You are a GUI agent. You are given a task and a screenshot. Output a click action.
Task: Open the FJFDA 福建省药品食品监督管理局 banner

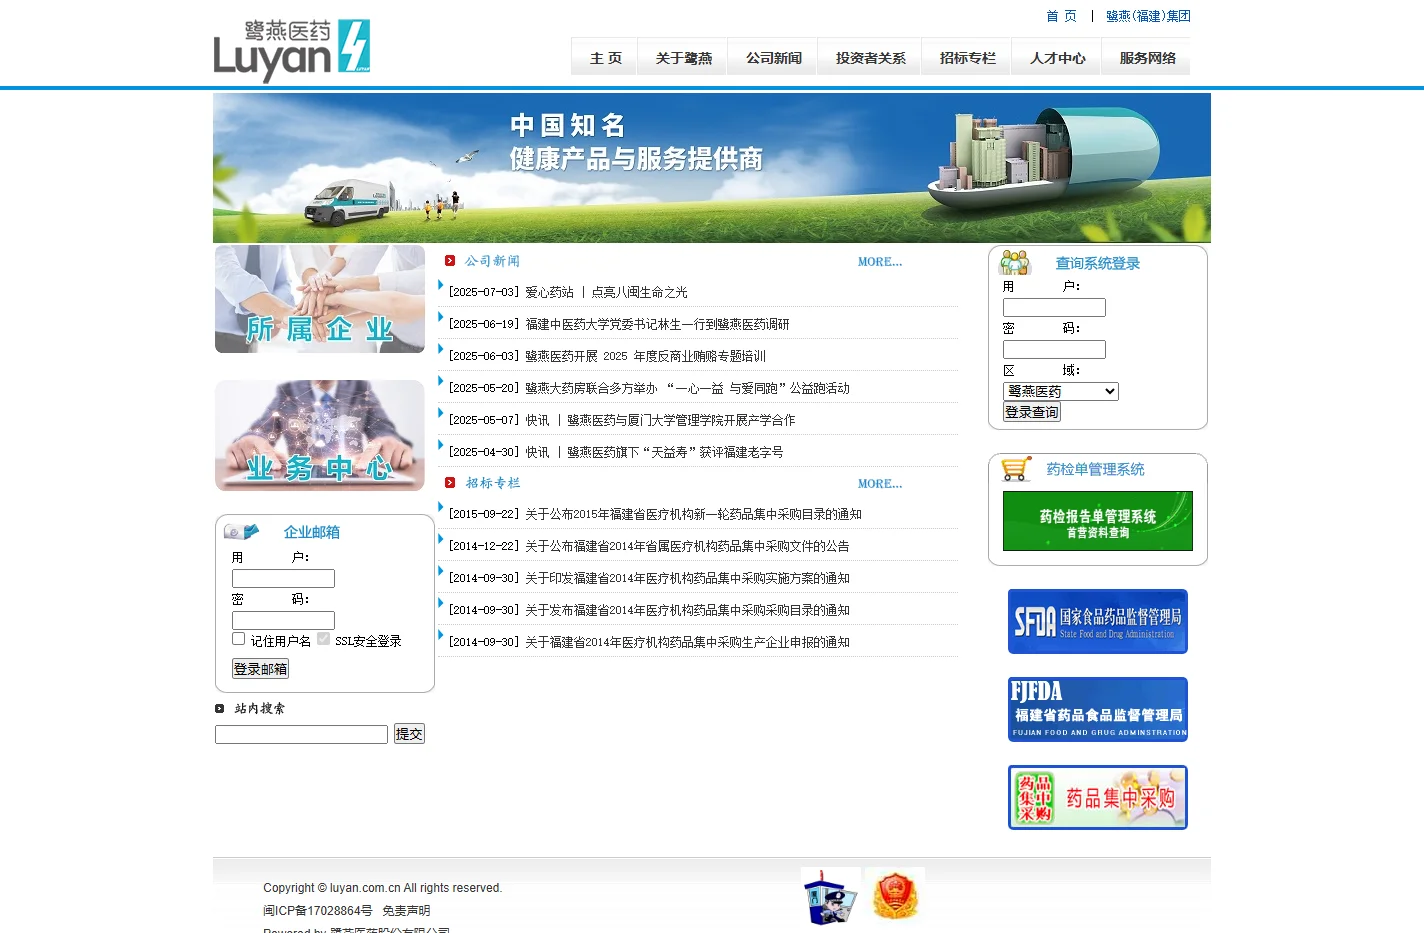click(x=1098, y=709)
